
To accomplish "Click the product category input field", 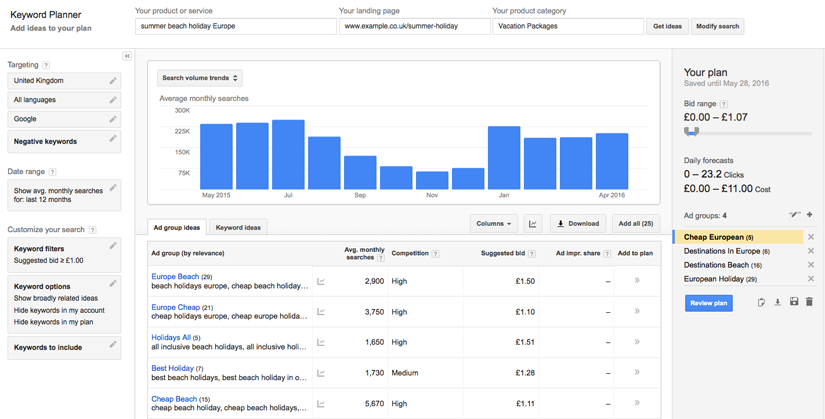I will coord(568,26).
